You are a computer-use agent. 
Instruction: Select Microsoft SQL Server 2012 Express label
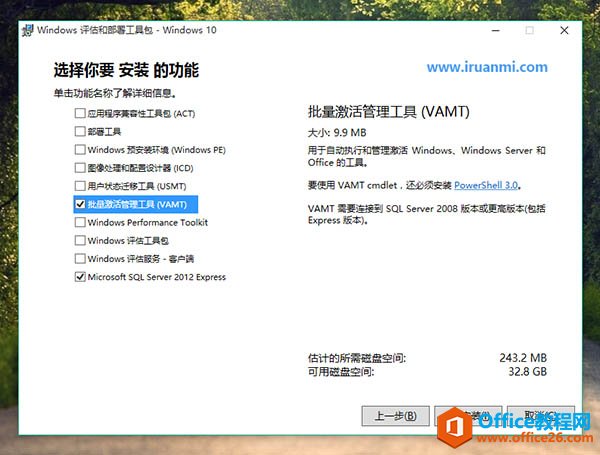click(x=157, y=277)
